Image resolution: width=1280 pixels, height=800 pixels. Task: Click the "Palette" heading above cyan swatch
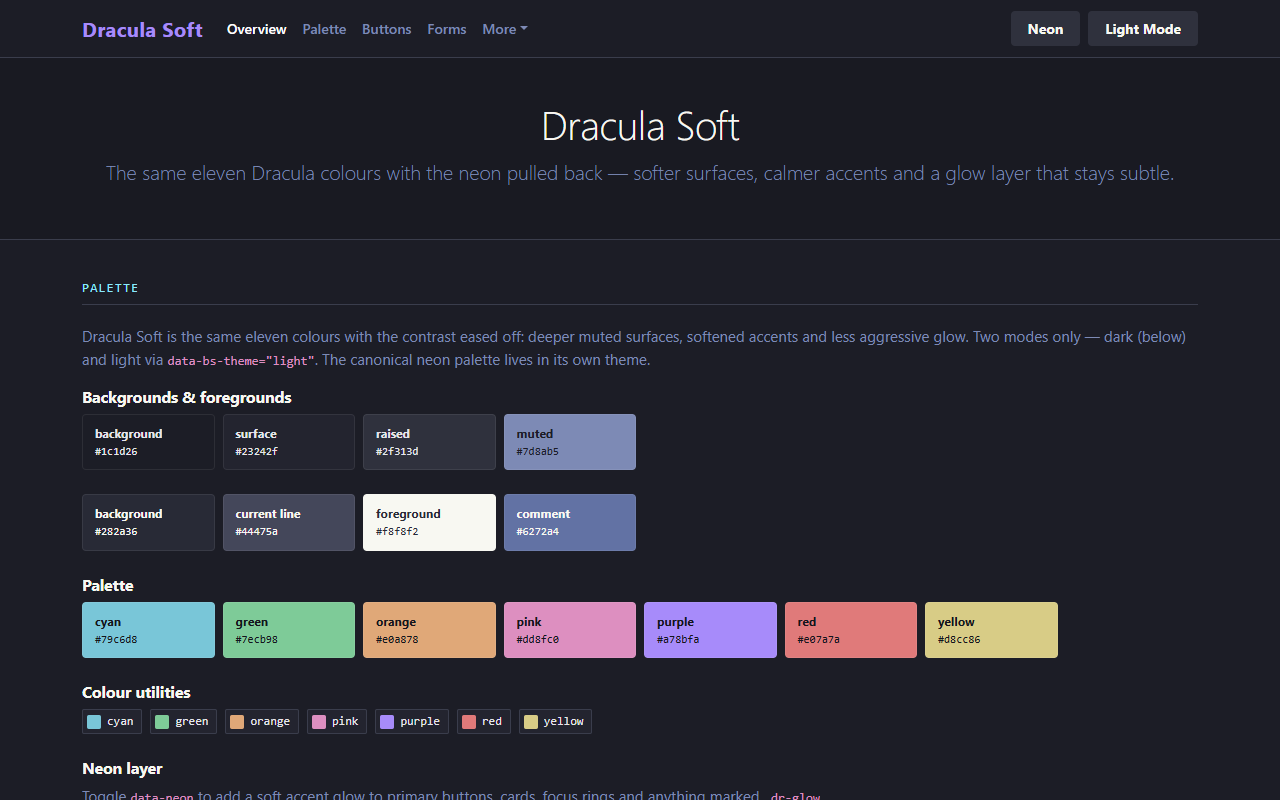tap(108, 585)
